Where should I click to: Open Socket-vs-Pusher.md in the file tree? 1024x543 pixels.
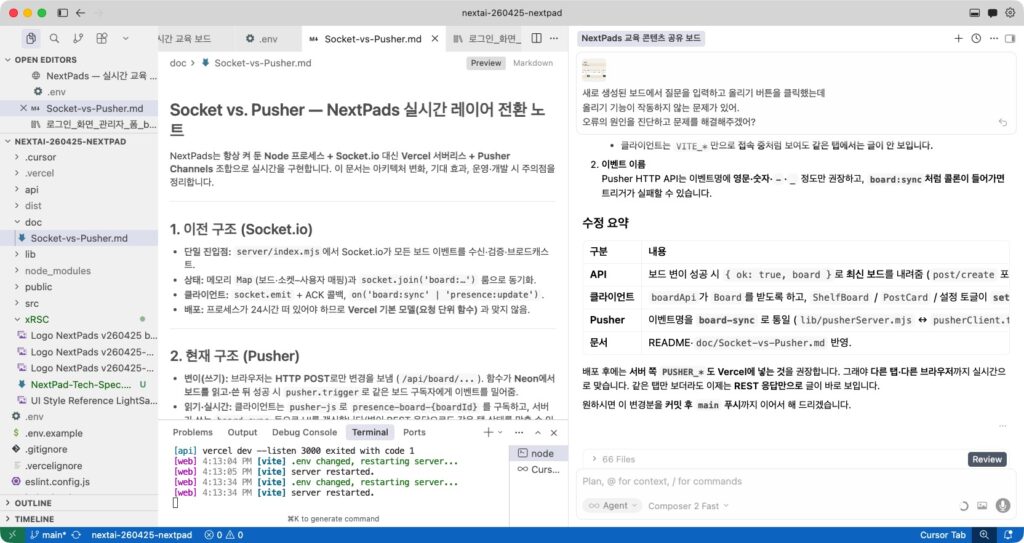click(x=78, y=238)
